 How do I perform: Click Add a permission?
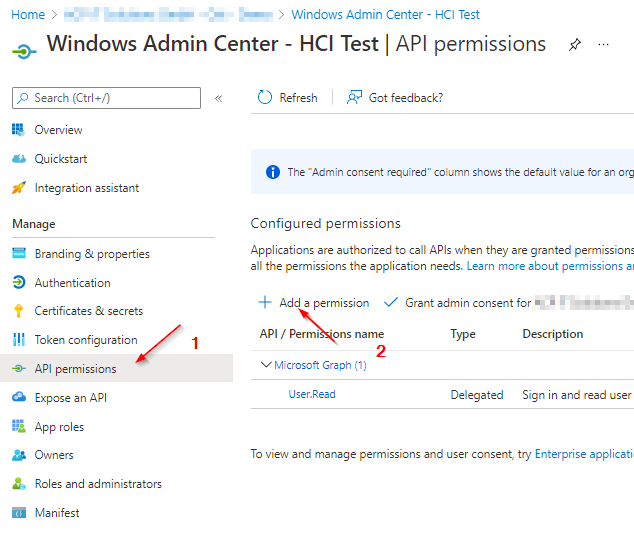click(x=324, y=303)
